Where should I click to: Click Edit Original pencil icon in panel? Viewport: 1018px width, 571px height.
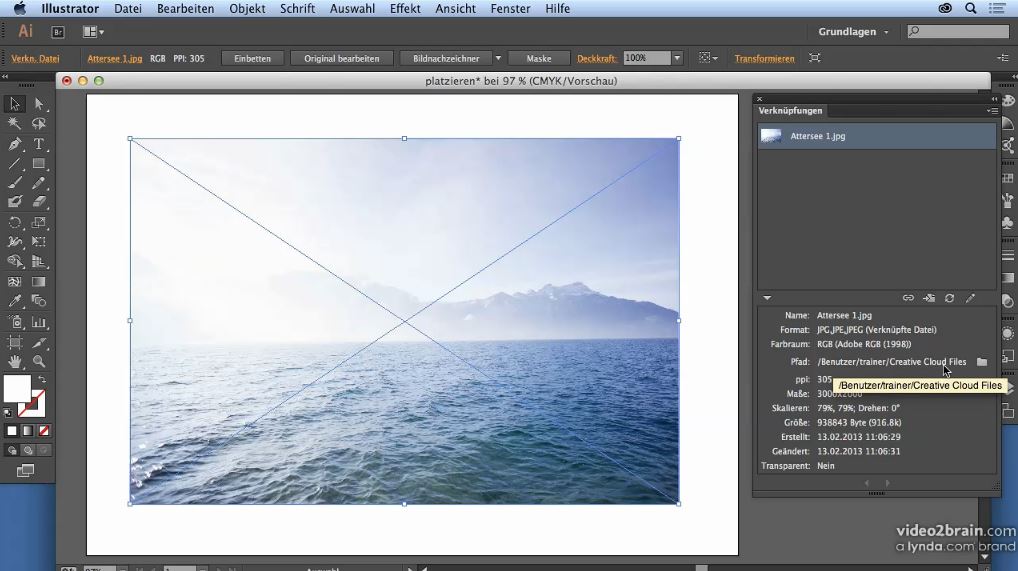click(970, 298)
